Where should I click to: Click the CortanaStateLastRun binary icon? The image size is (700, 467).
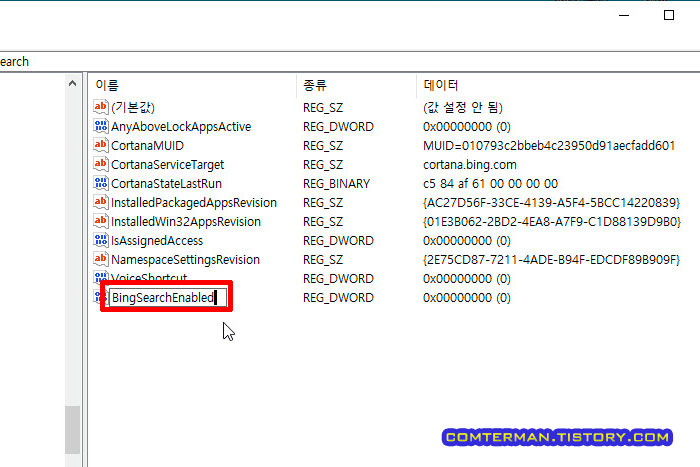pos(100,183)
